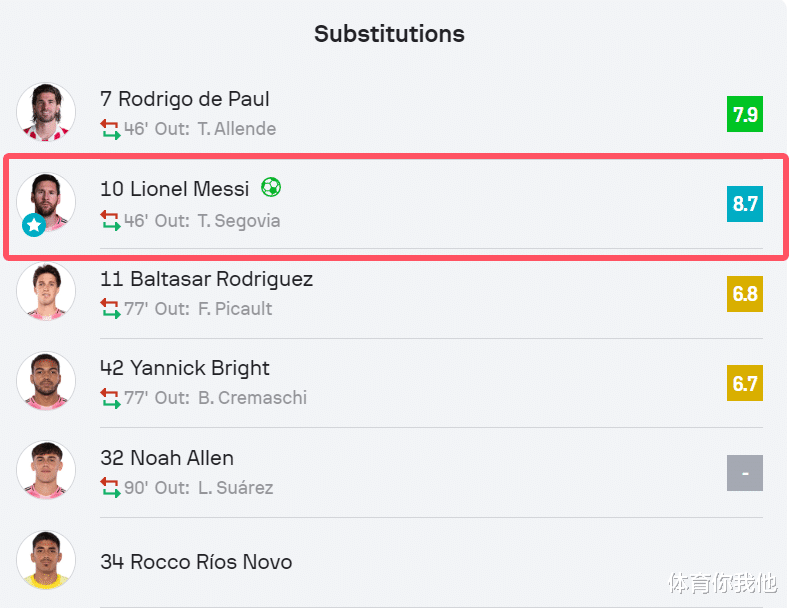Click the gray dash rating for Noah Allen

745,473
